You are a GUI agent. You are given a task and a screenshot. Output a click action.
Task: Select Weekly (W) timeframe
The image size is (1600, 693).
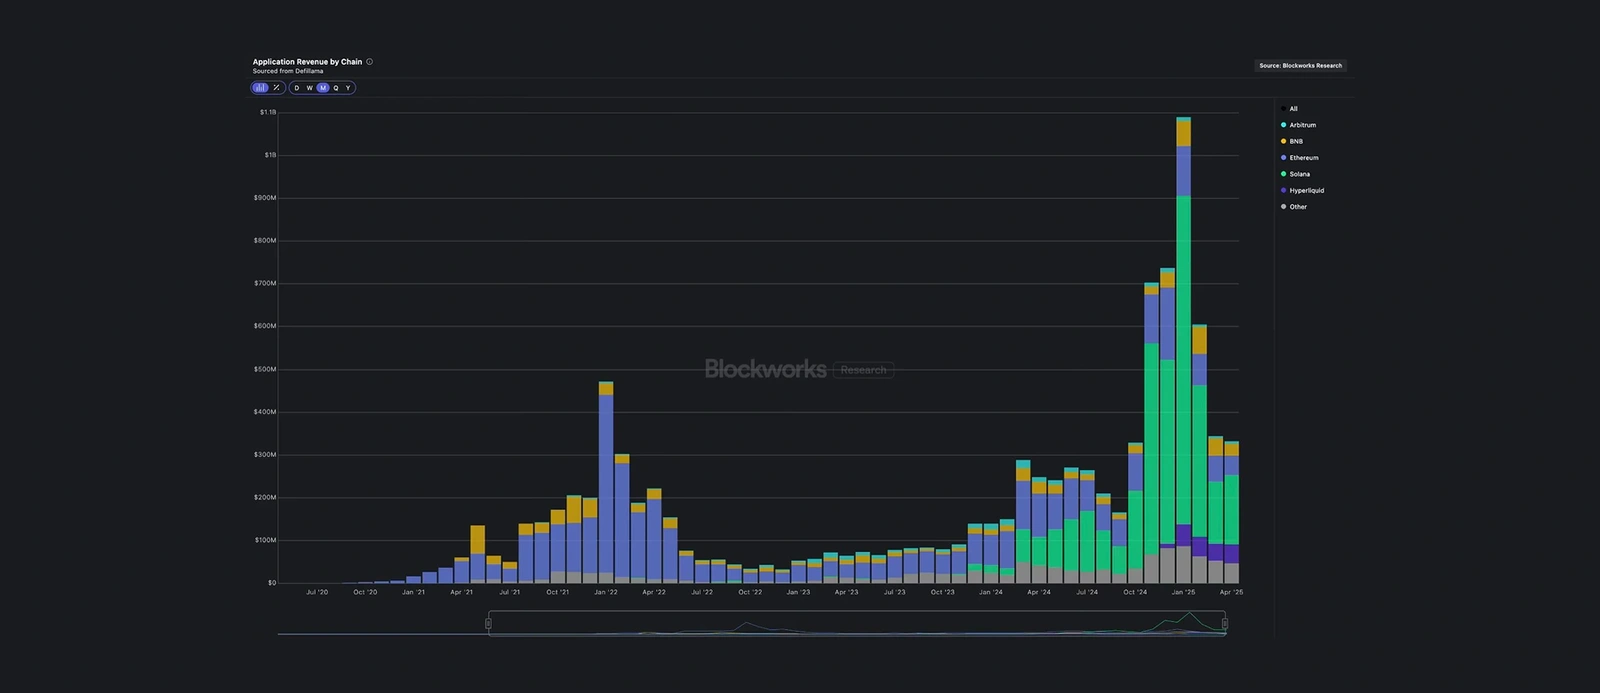tap(310, 88)
